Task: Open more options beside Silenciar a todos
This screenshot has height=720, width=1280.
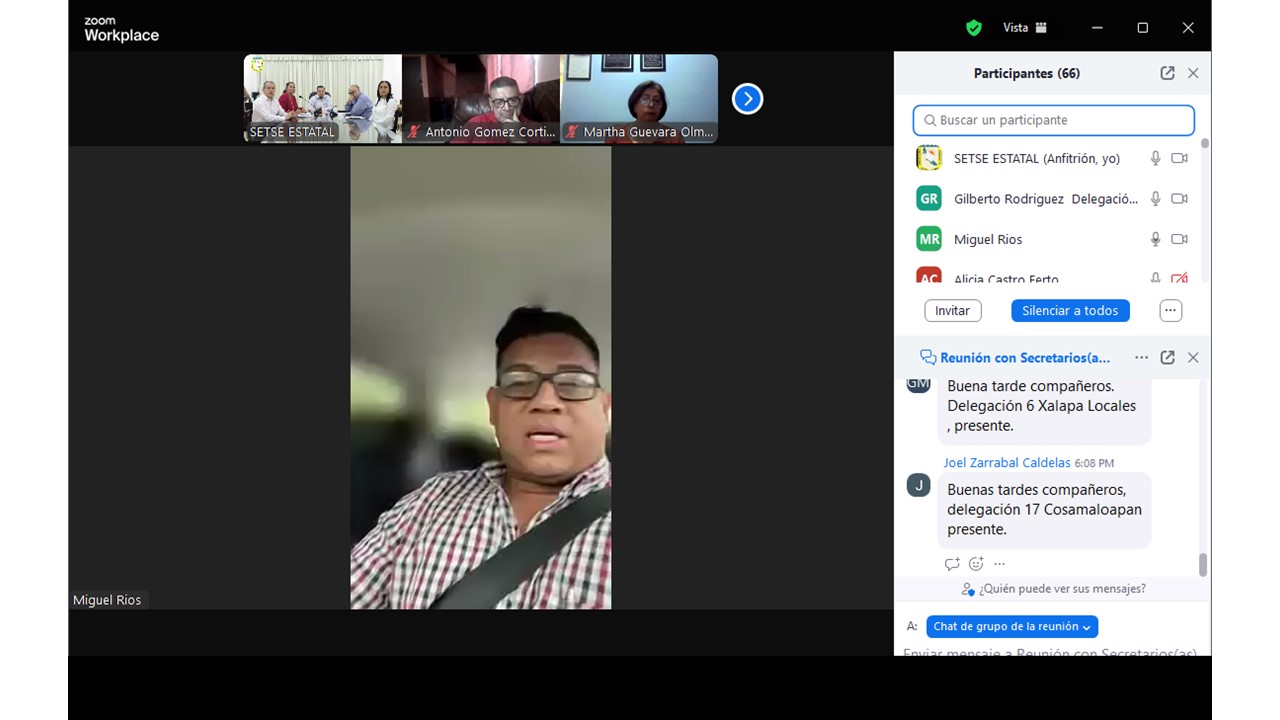Action: point(1170,311)
